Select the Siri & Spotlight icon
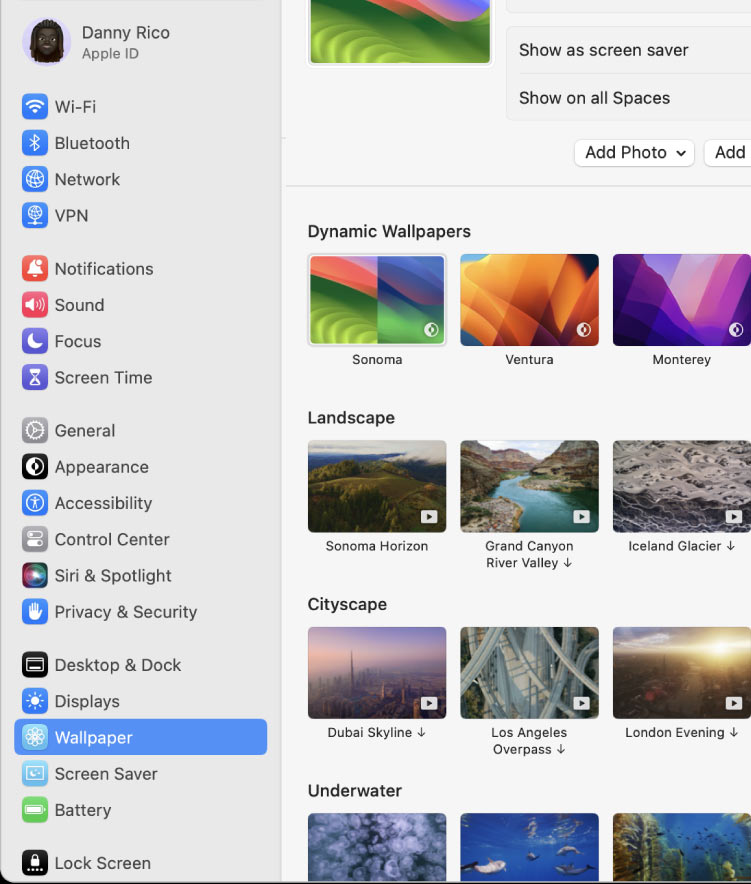751x884 pixels. coord(35,576)
